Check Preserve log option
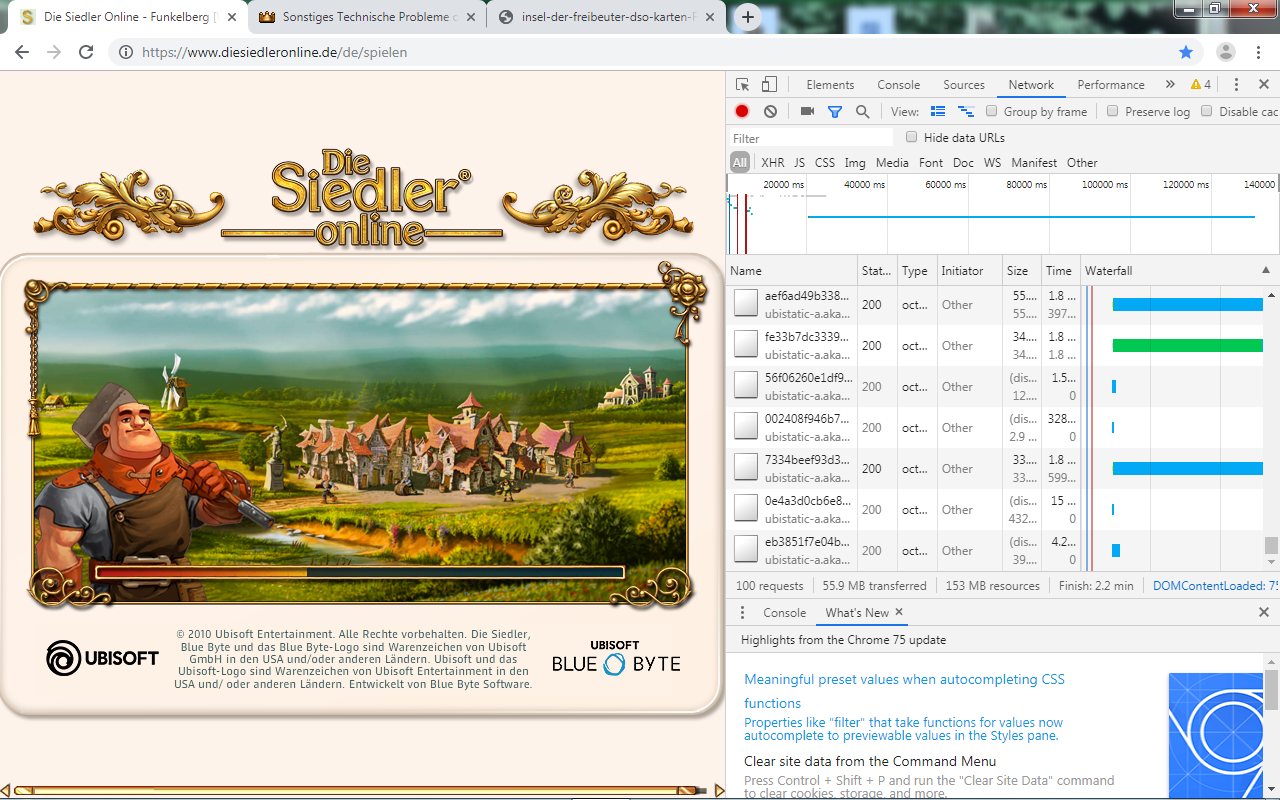The height and width of the screenshot is (800, 1280). [1113, 111]
